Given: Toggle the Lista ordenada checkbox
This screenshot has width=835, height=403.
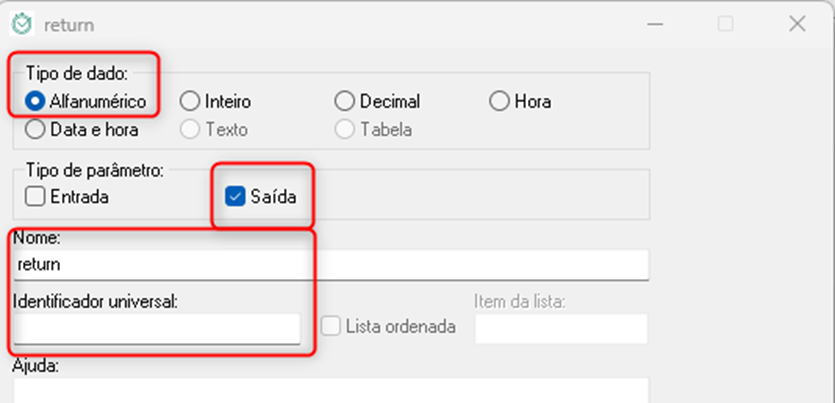Looking at the screenshot, I should 331,326.
